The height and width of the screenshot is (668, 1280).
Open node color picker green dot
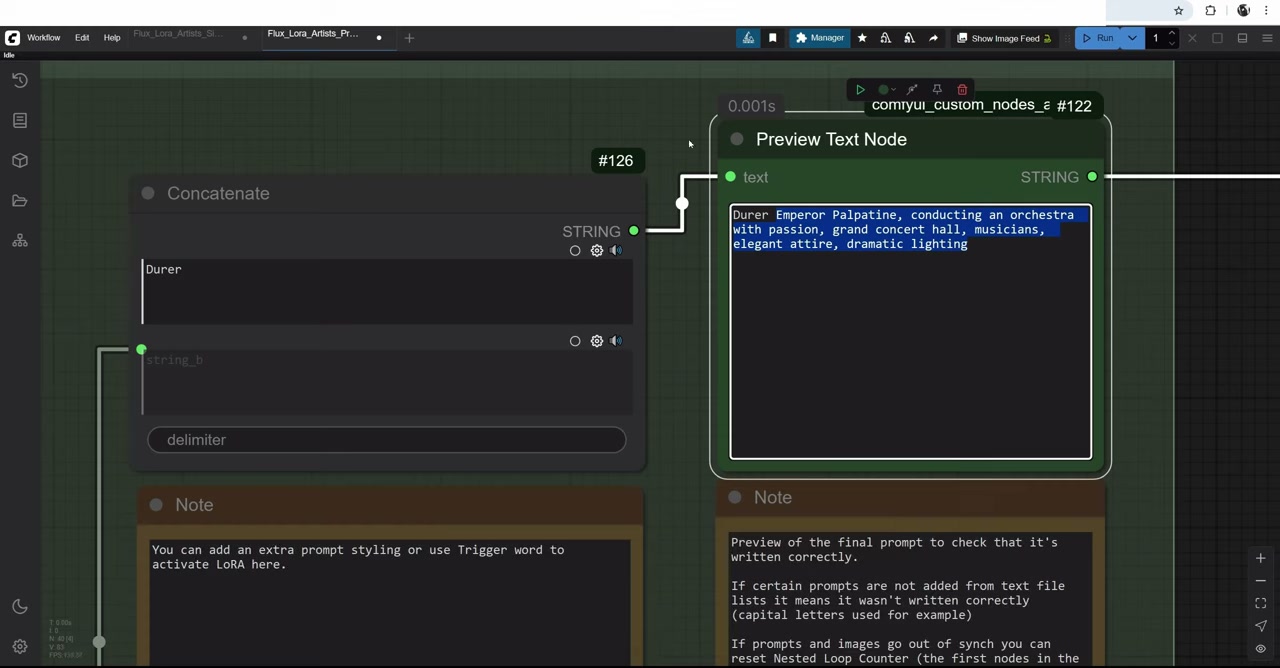pyautogui.click(x=885, y=90)
